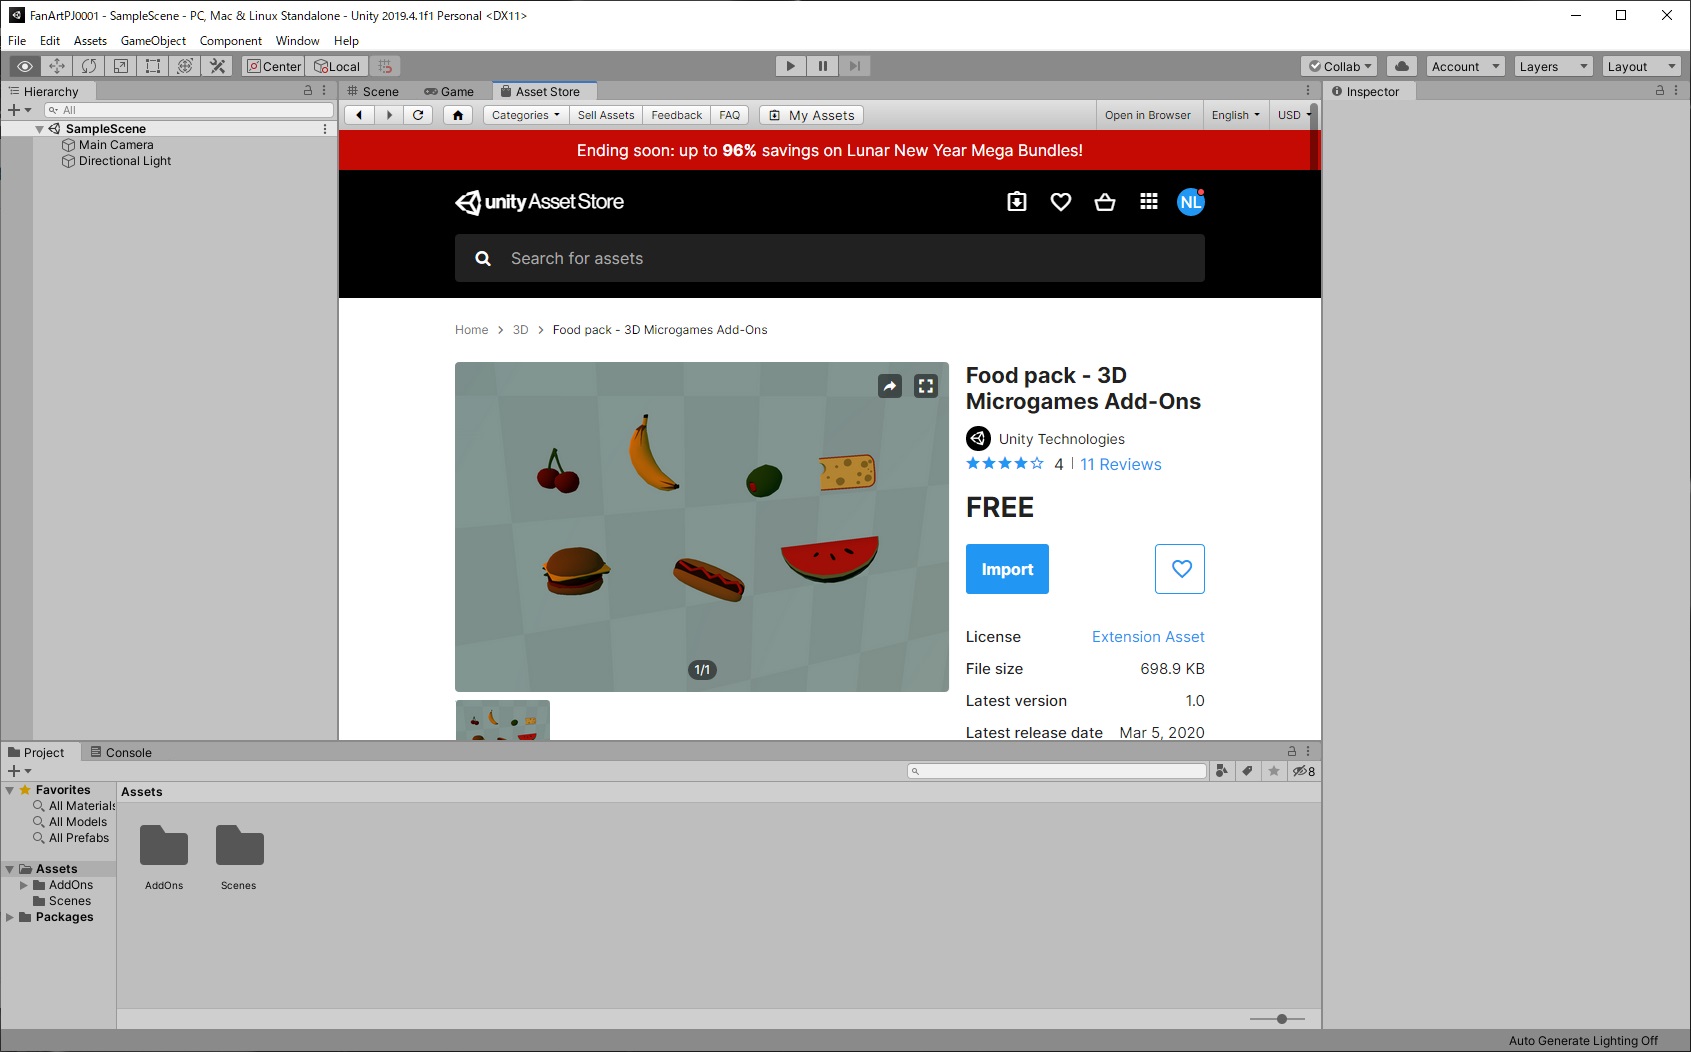Expand the Packages folder
1691x1052 pixels.
point(10,917)
